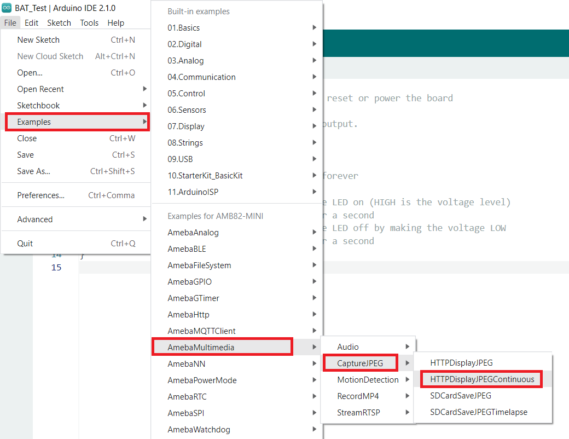Select the HTTPDisplayJPEG example
Image resolution: width=569 pixels, height=439 pixels.
[483, 363]
